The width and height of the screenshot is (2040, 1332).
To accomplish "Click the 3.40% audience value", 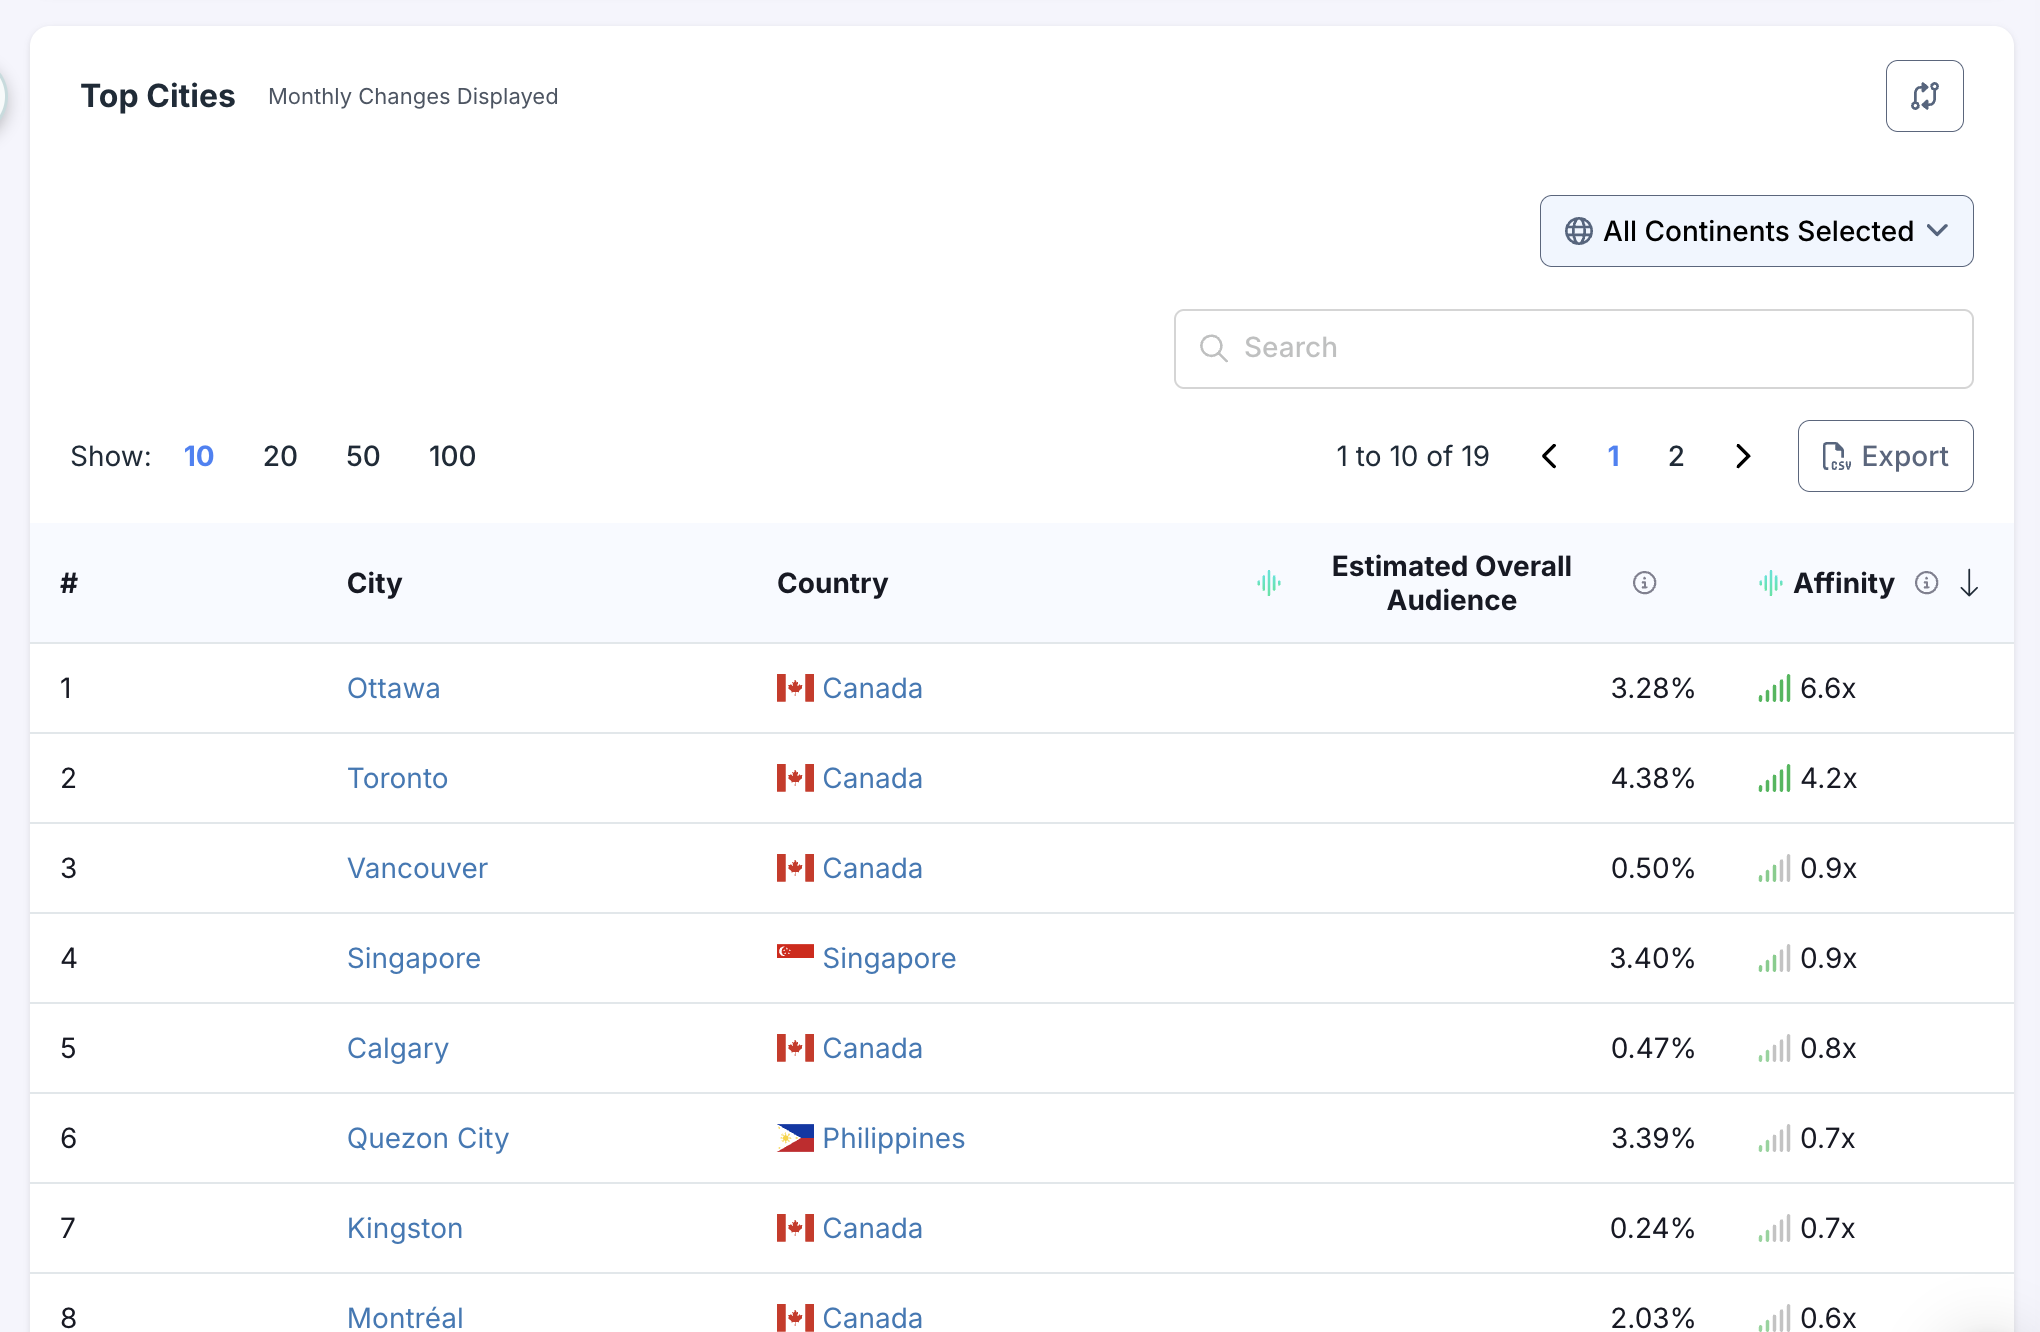I will point(1652,958).
